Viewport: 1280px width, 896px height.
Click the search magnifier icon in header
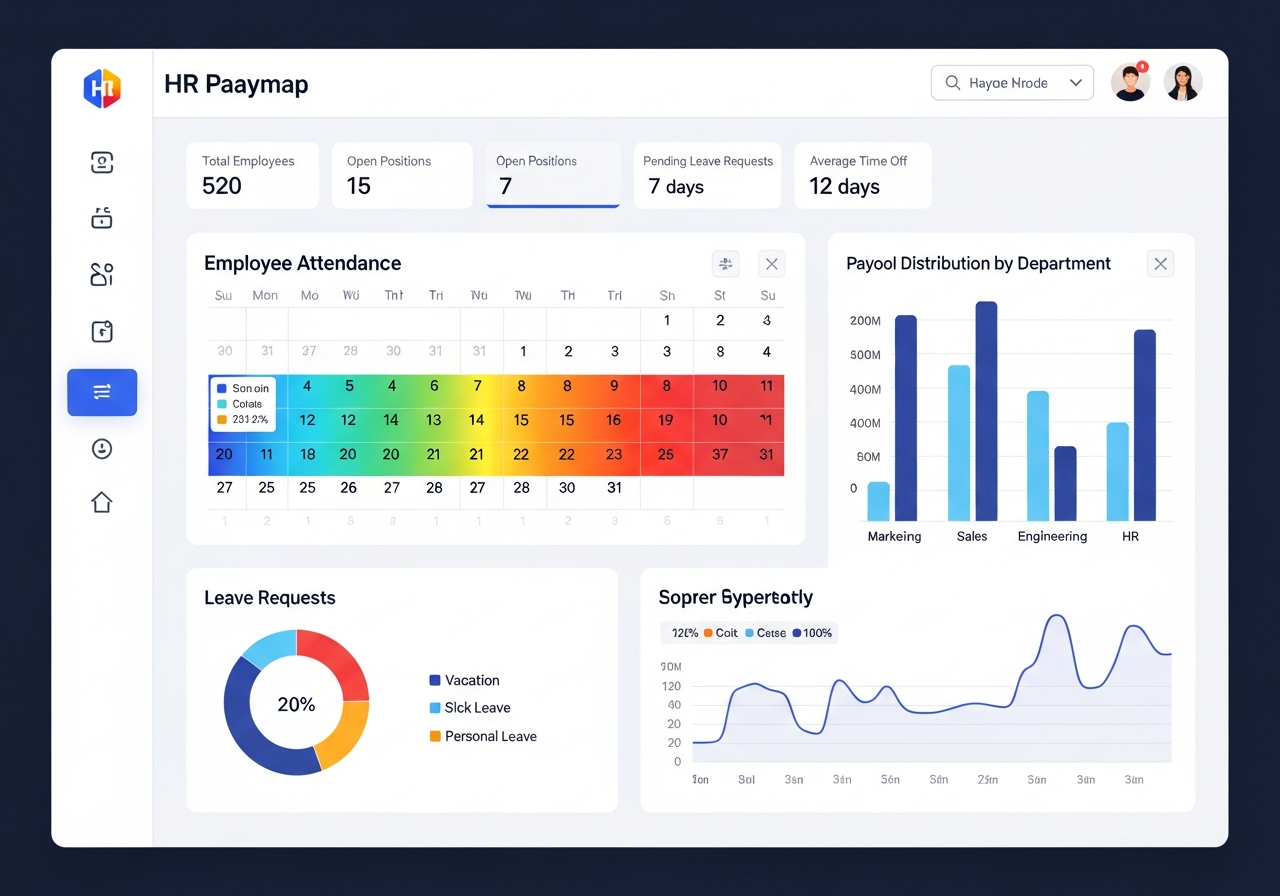pyautogui.click(x=952, y=83)
